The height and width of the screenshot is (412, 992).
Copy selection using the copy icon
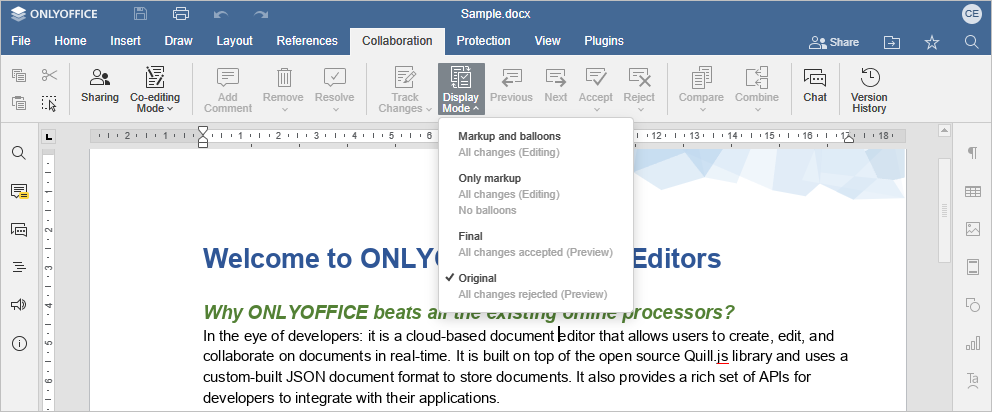(20, 75)
